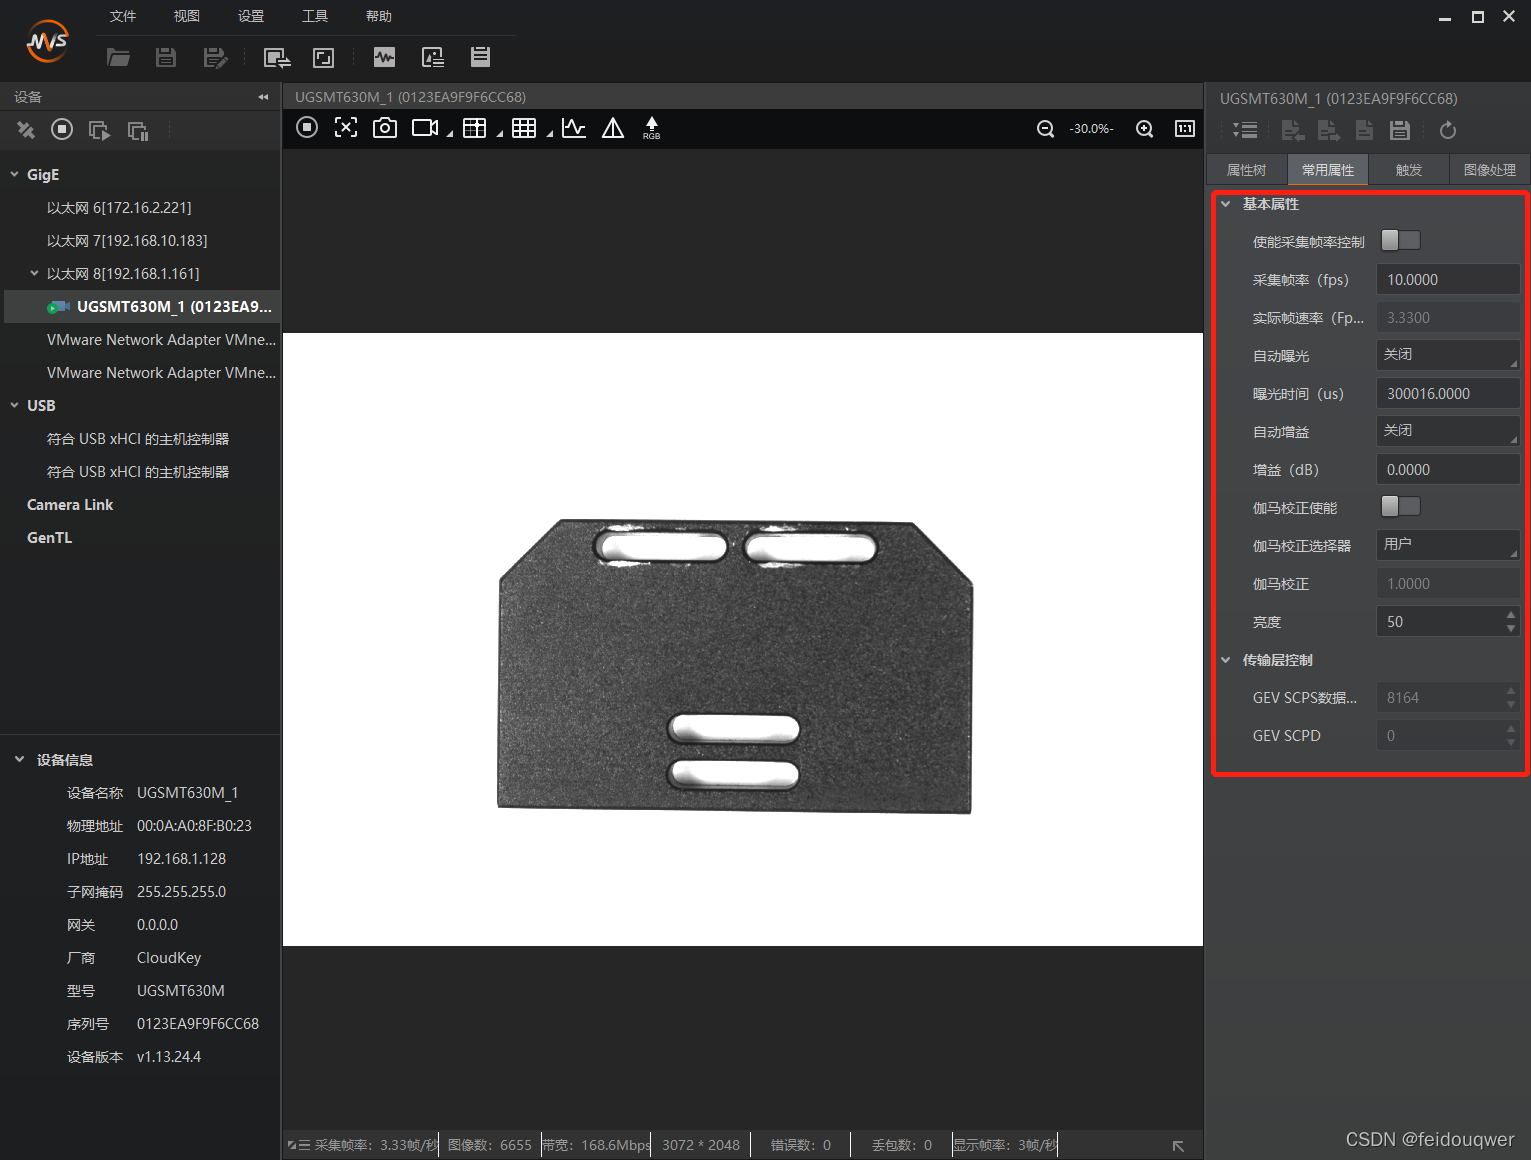Screen dimensions: 1531x1160
Task: Click the export properties file icon
Action: pyautogui.click(x=1329, y=130)
